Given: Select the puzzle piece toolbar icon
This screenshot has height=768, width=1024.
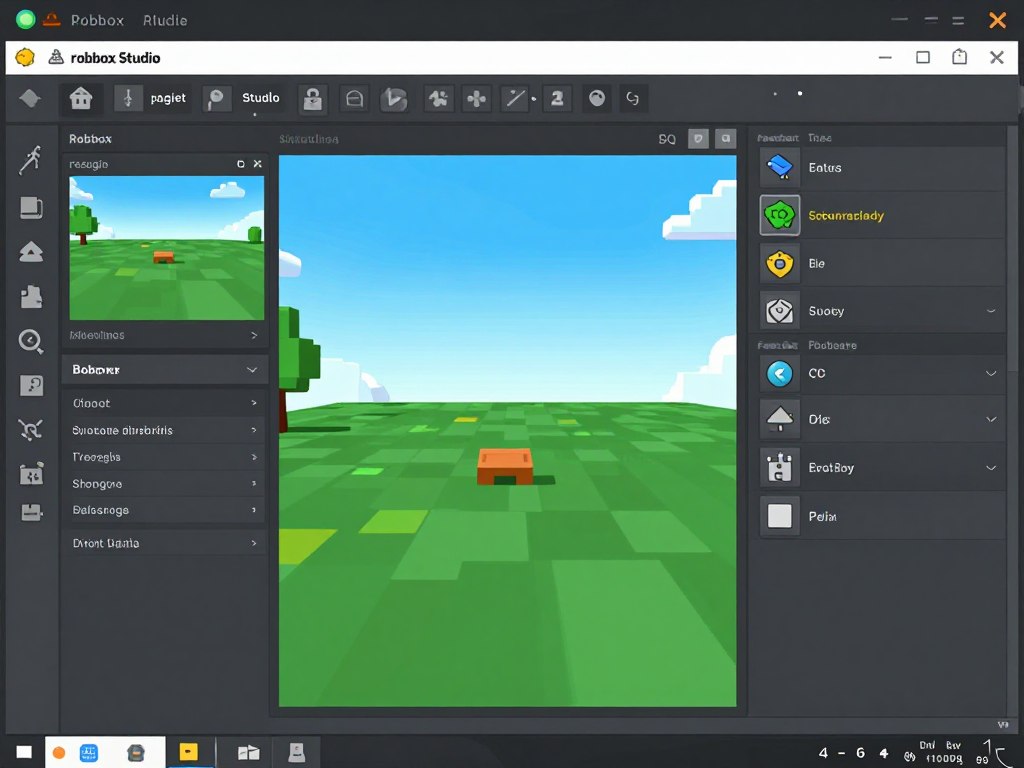Looking at the screenshot, I should click(438, 99).
